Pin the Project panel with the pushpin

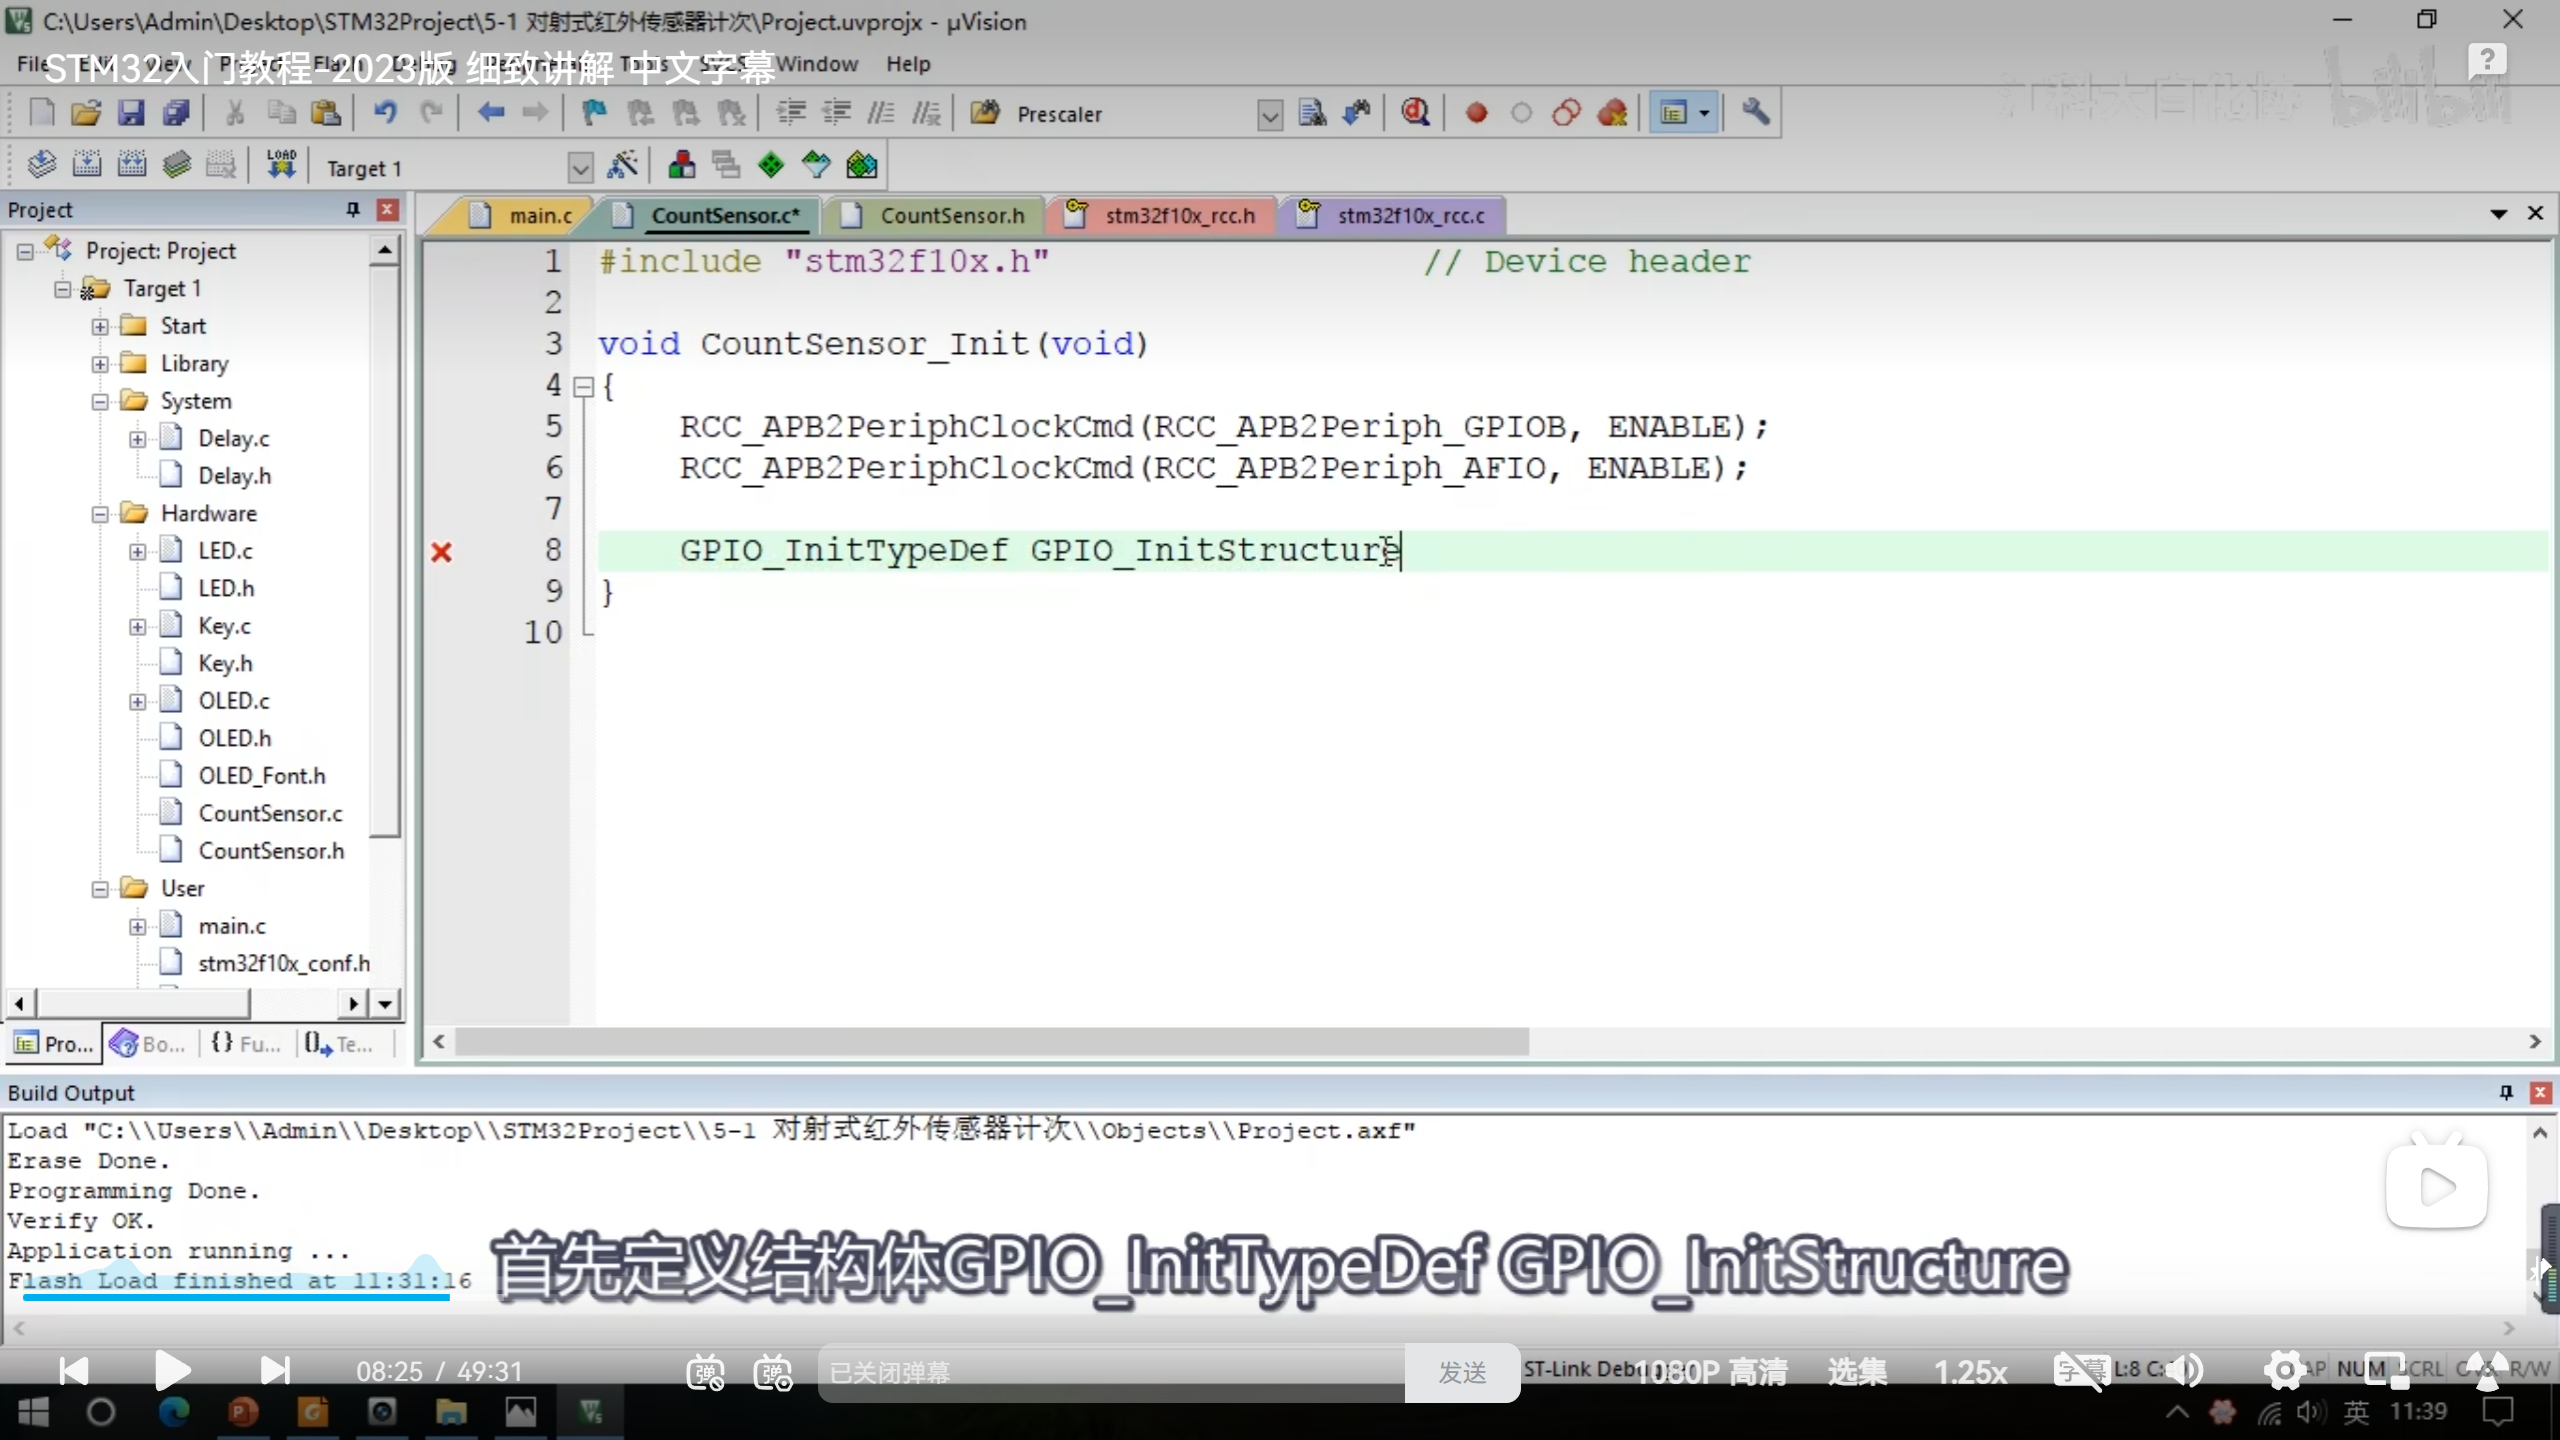352,209
